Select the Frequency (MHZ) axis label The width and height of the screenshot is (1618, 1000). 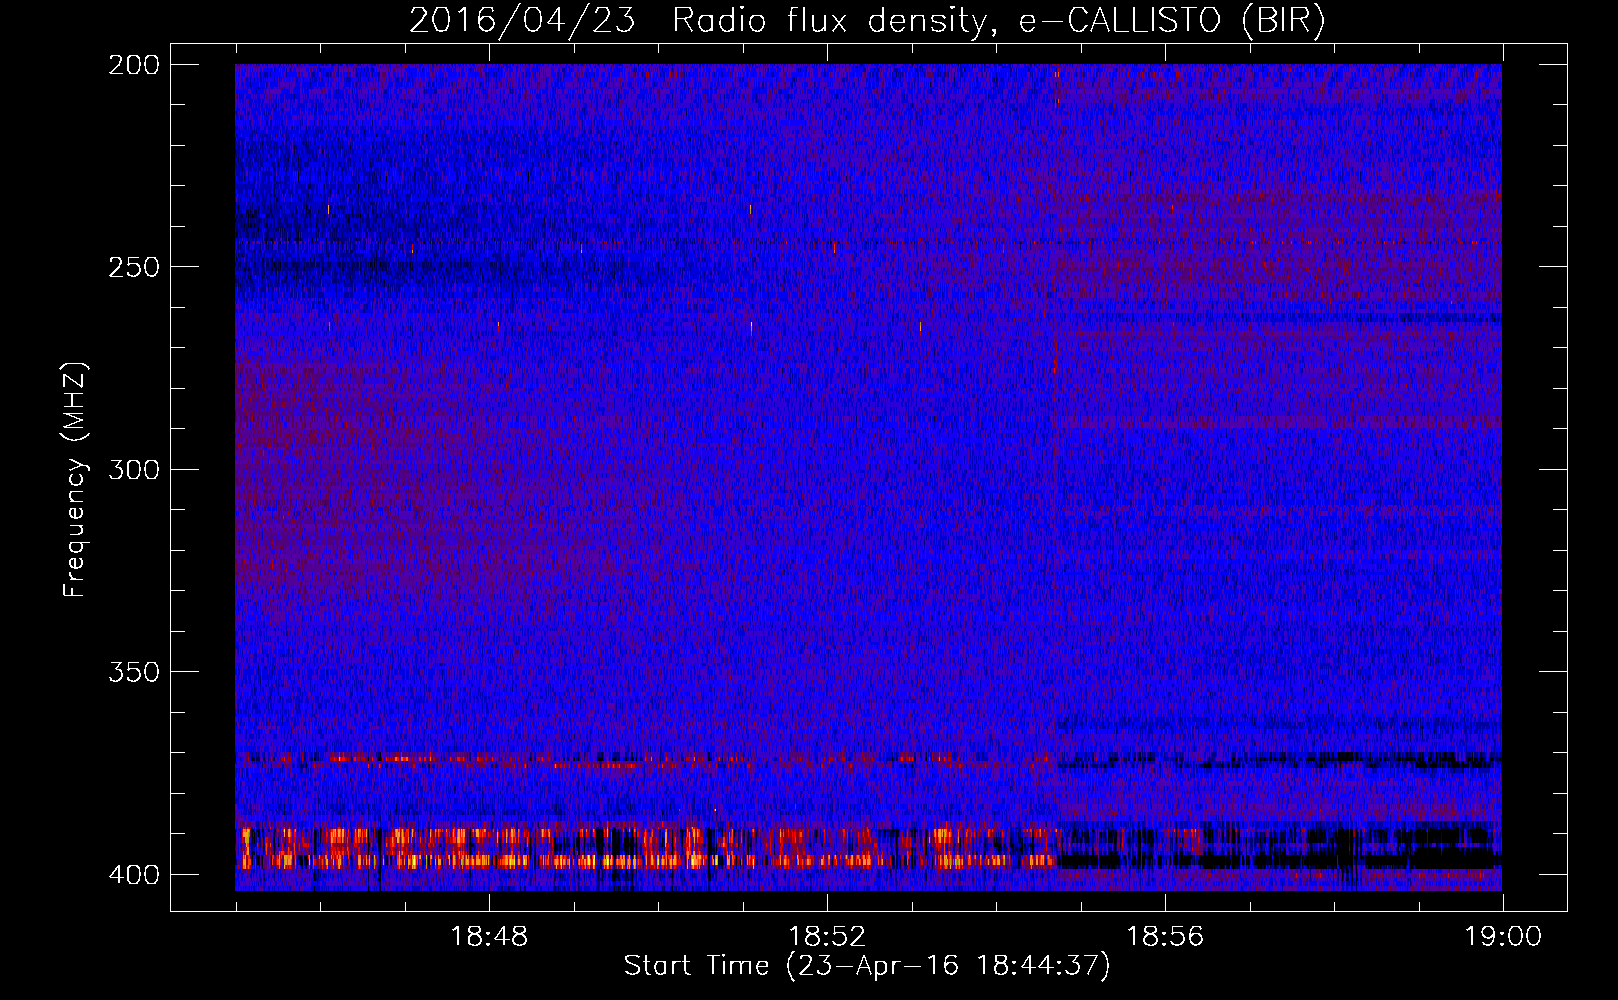(x=75, y=479)
